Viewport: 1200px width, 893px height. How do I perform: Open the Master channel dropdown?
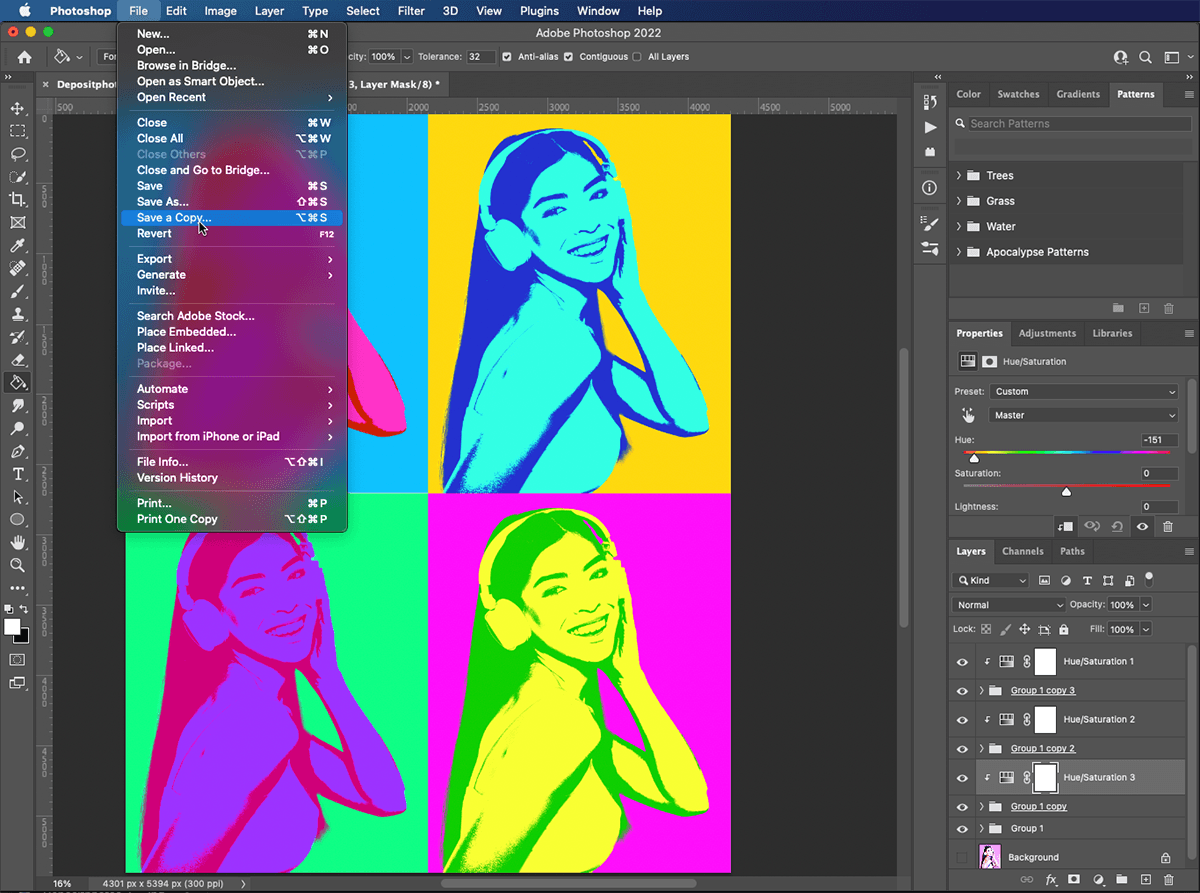[x=1083, y=415]
